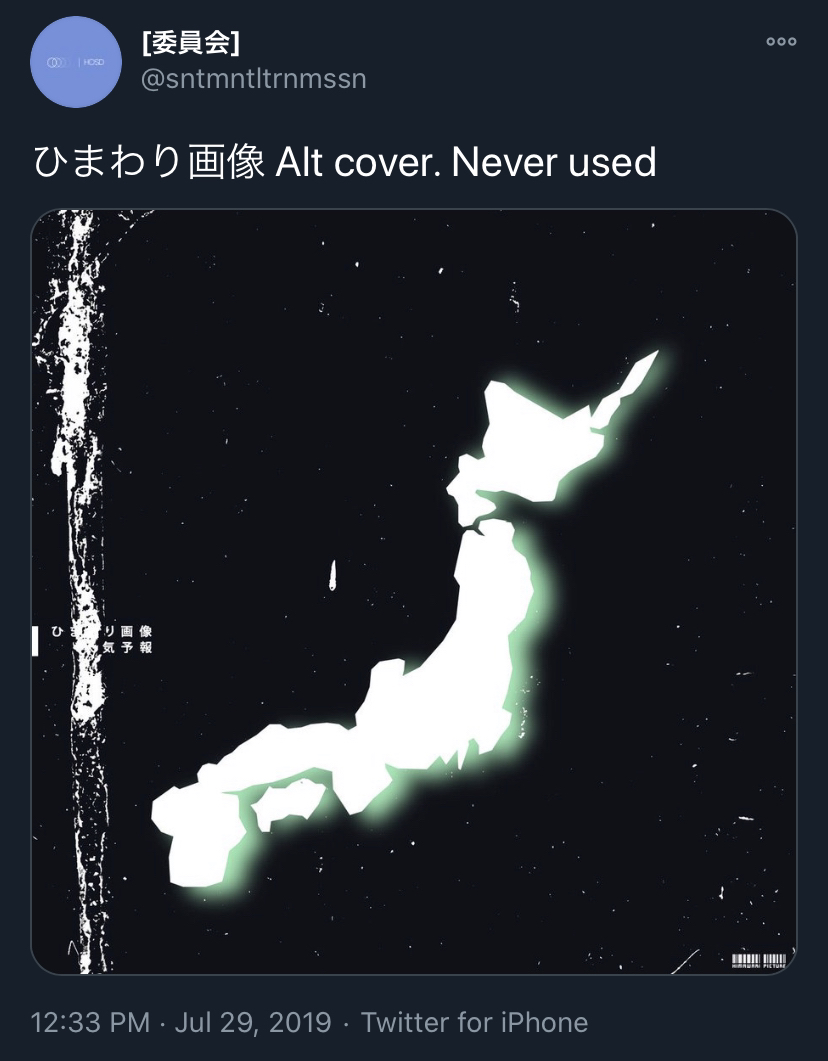Tap the round blue profile avatar
This screenshot has width=828, height=1061.
tap(76, 62)
